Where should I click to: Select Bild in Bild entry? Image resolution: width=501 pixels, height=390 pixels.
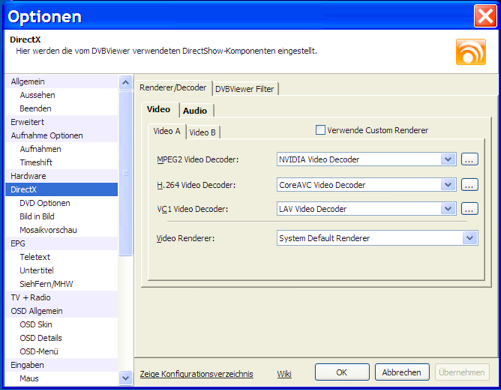click(x=62, y=216)
